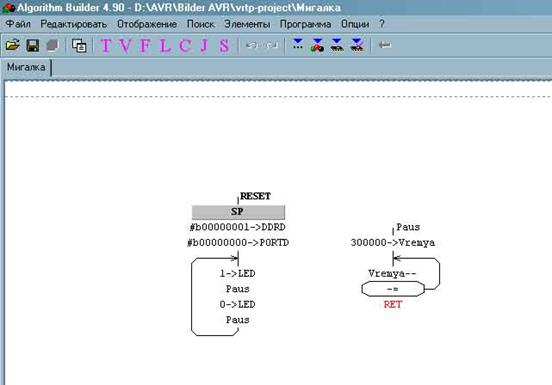Select the #b00000000->PORTD line
The image size is (552, 385).
pyautogui.click(x=238, y=243)
